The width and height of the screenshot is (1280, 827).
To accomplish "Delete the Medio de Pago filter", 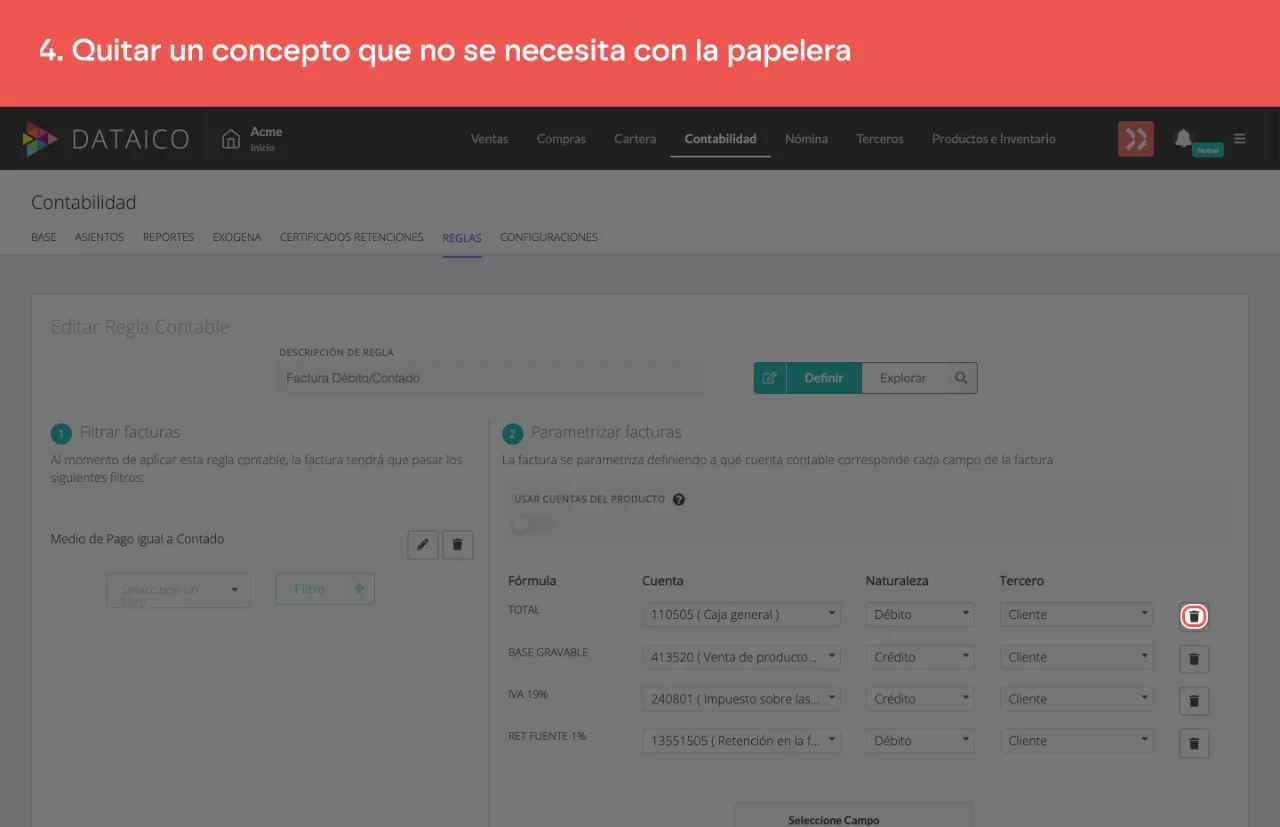I will coord(458,544).
